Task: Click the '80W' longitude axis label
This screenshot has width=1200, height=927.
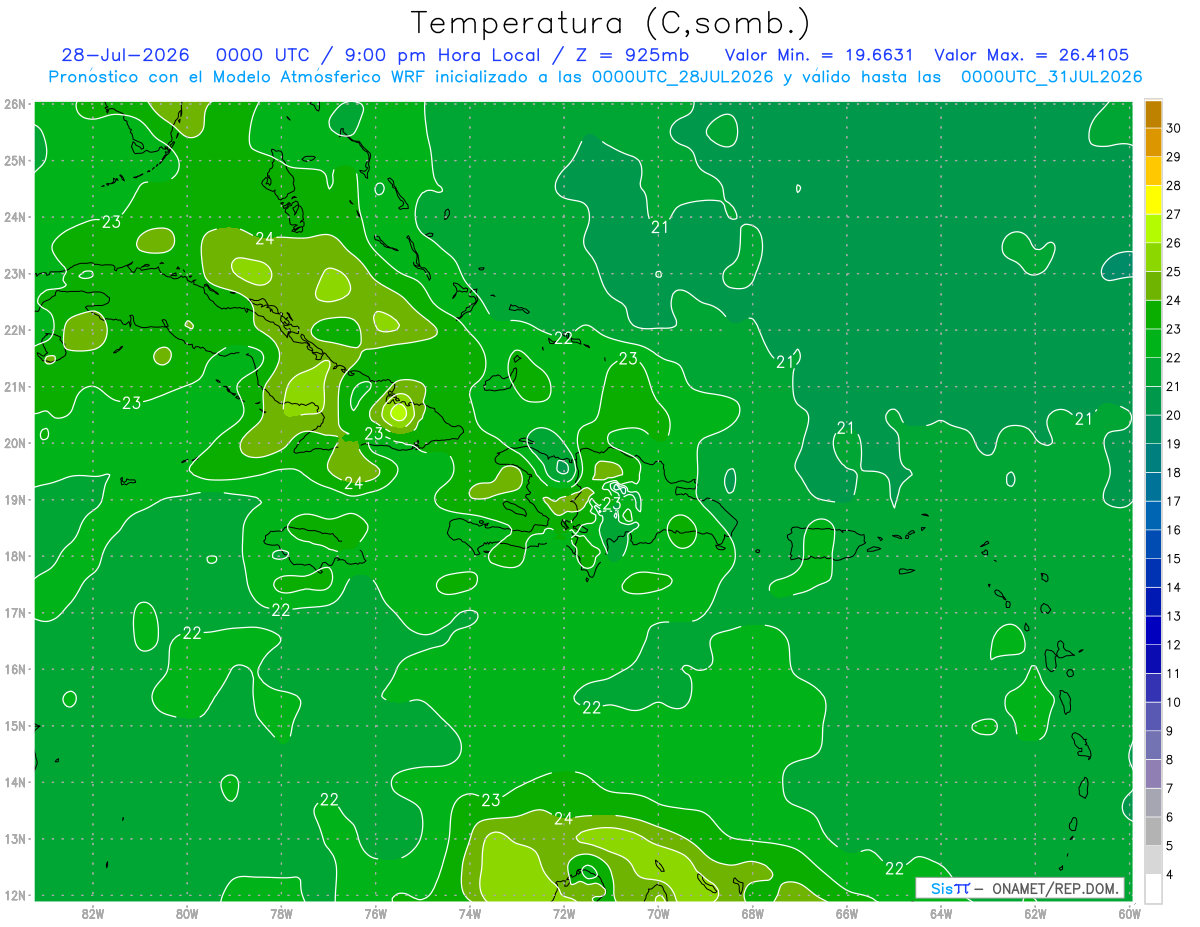Action: pyautogui.click(x=187, y=913)
